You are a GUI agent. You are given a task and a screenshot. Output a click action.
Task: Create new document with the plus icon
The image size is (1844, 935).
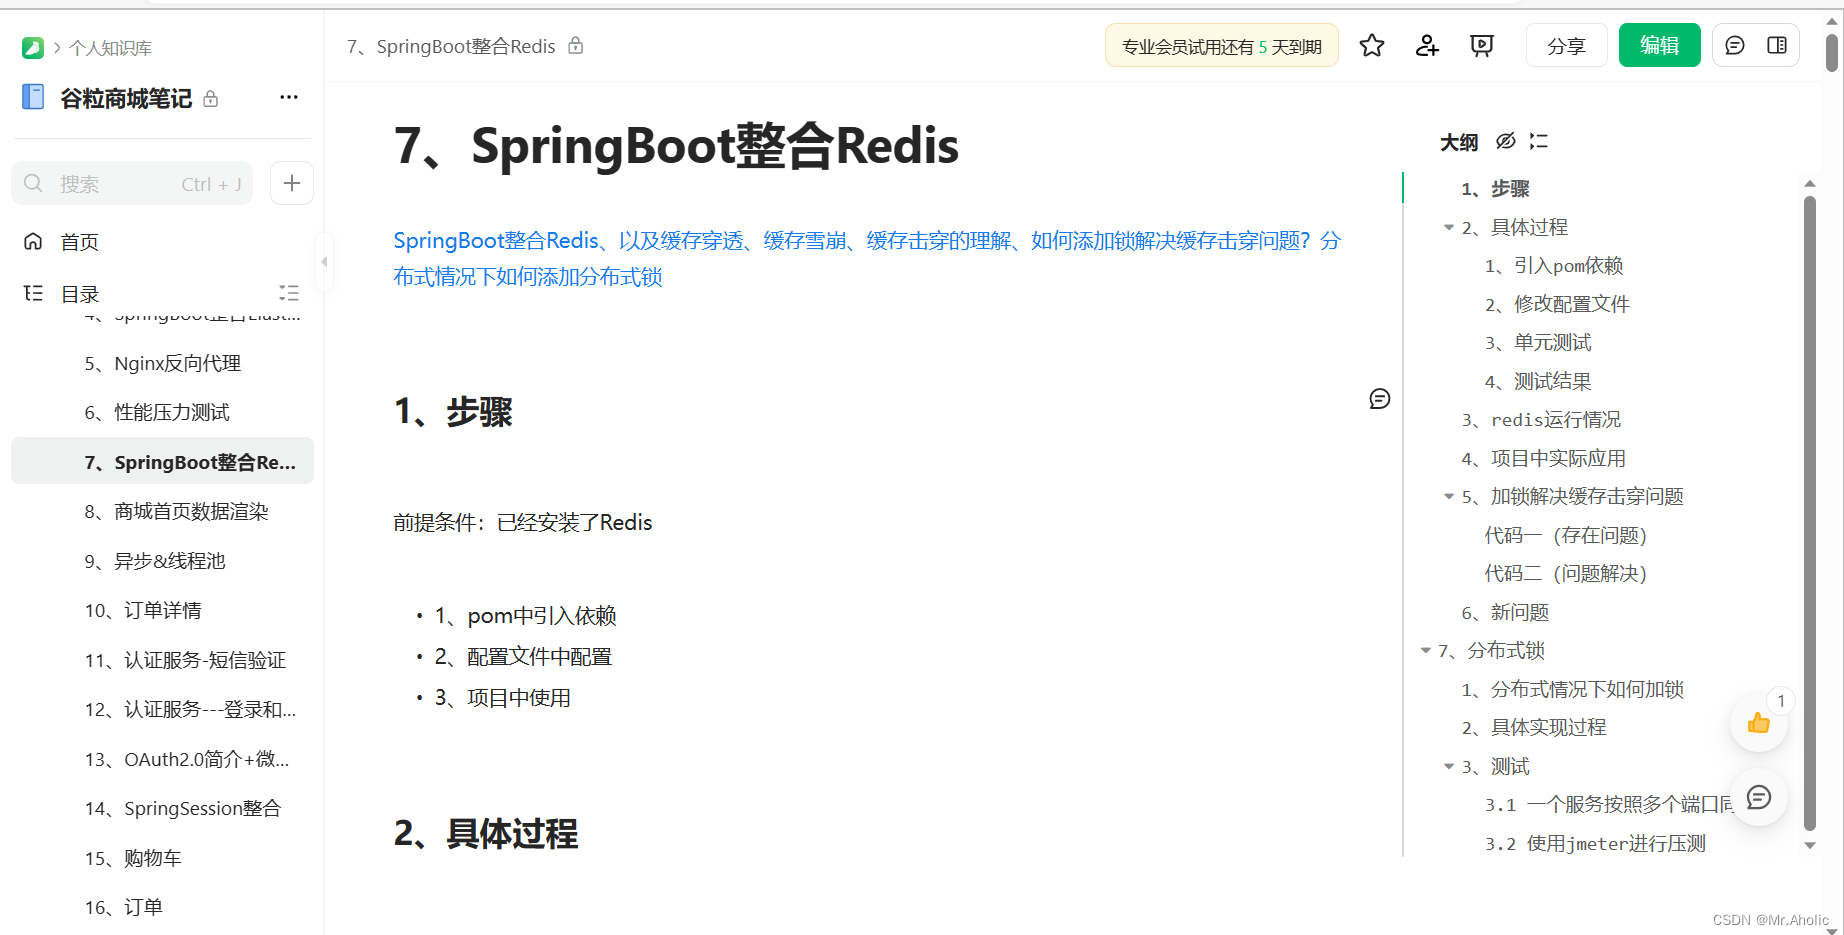pos(291,183)
